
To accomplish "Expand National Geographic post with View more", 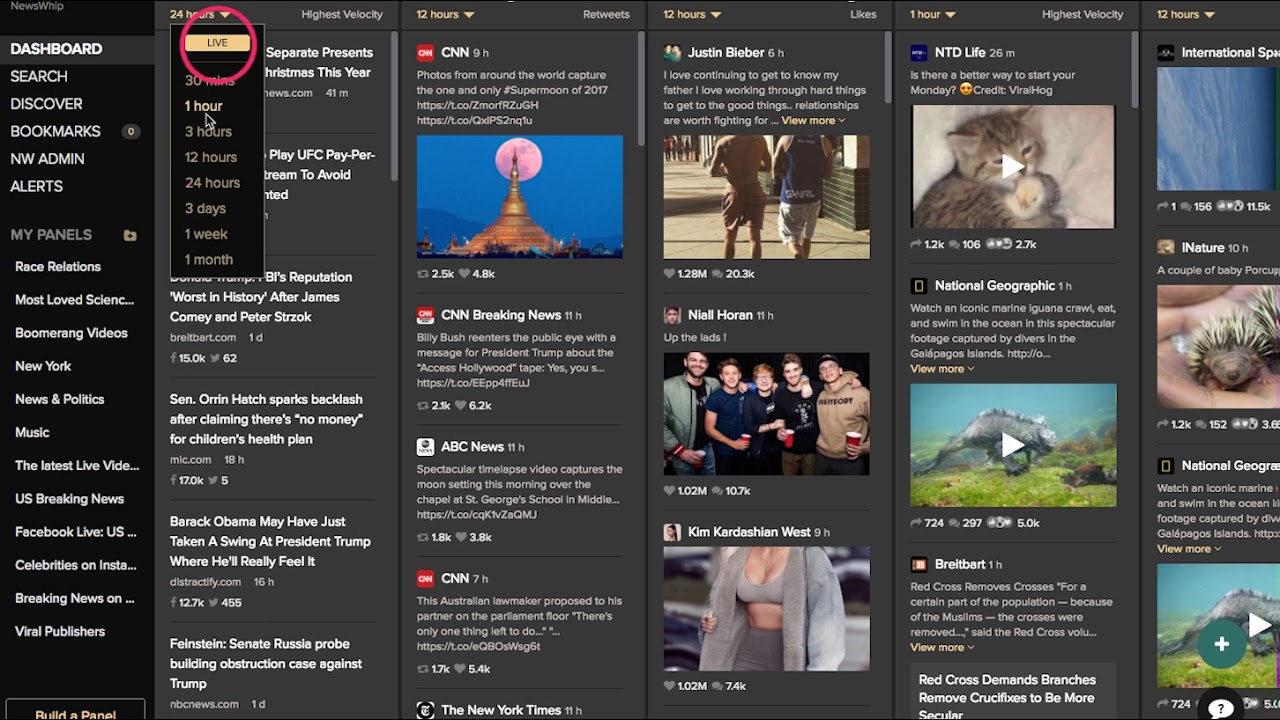I will click(x=942, y=369).
